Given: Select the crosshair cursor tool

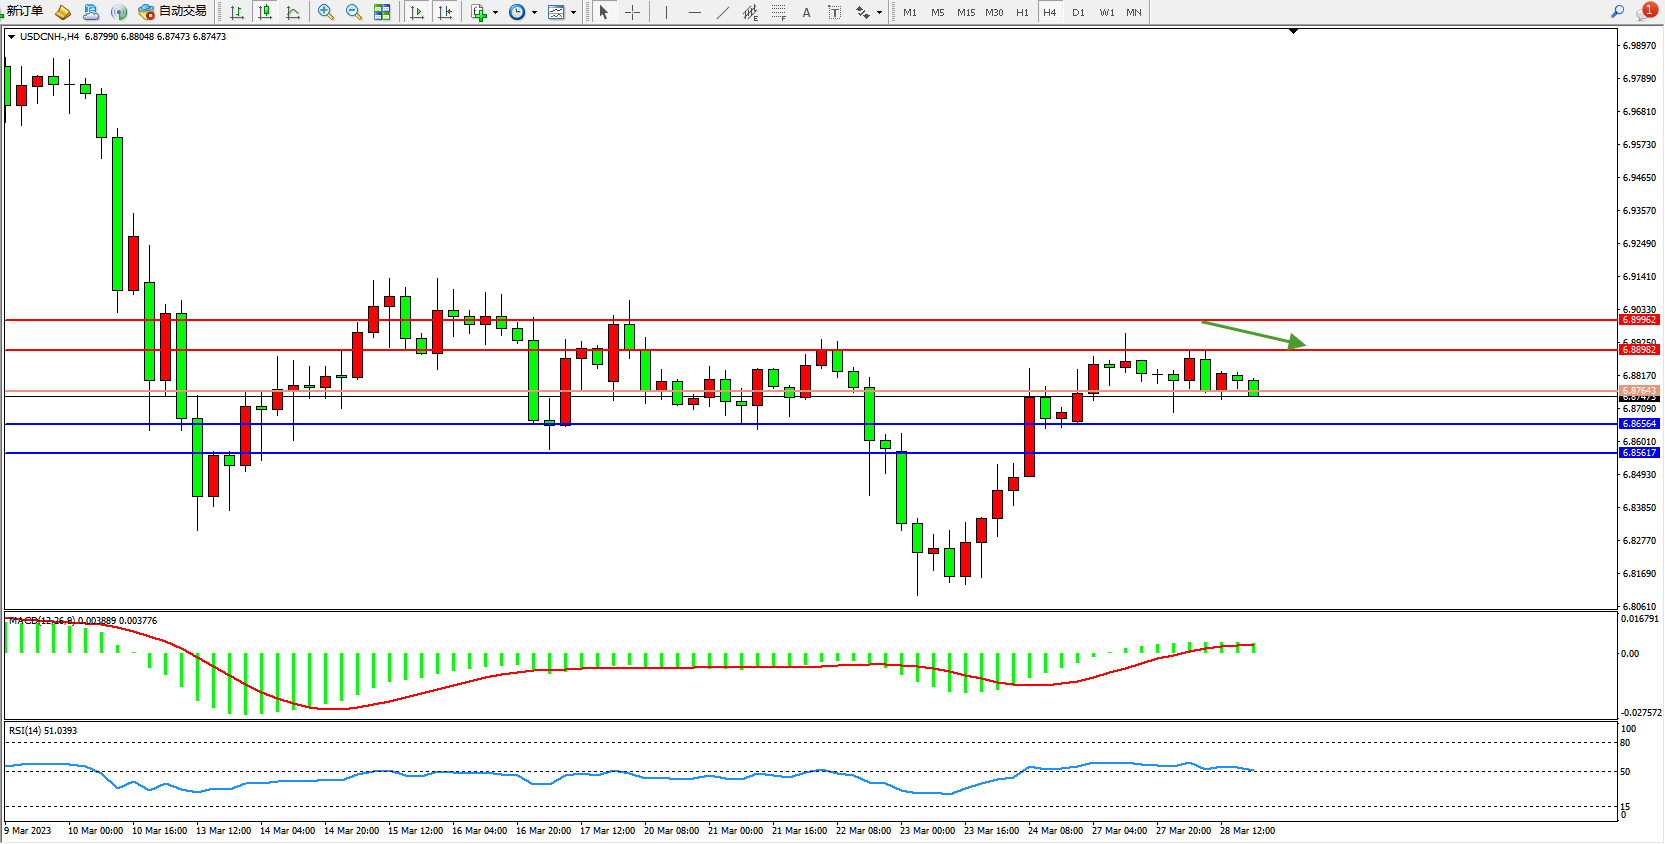Looking at the screenshot, I should point(632,12).
